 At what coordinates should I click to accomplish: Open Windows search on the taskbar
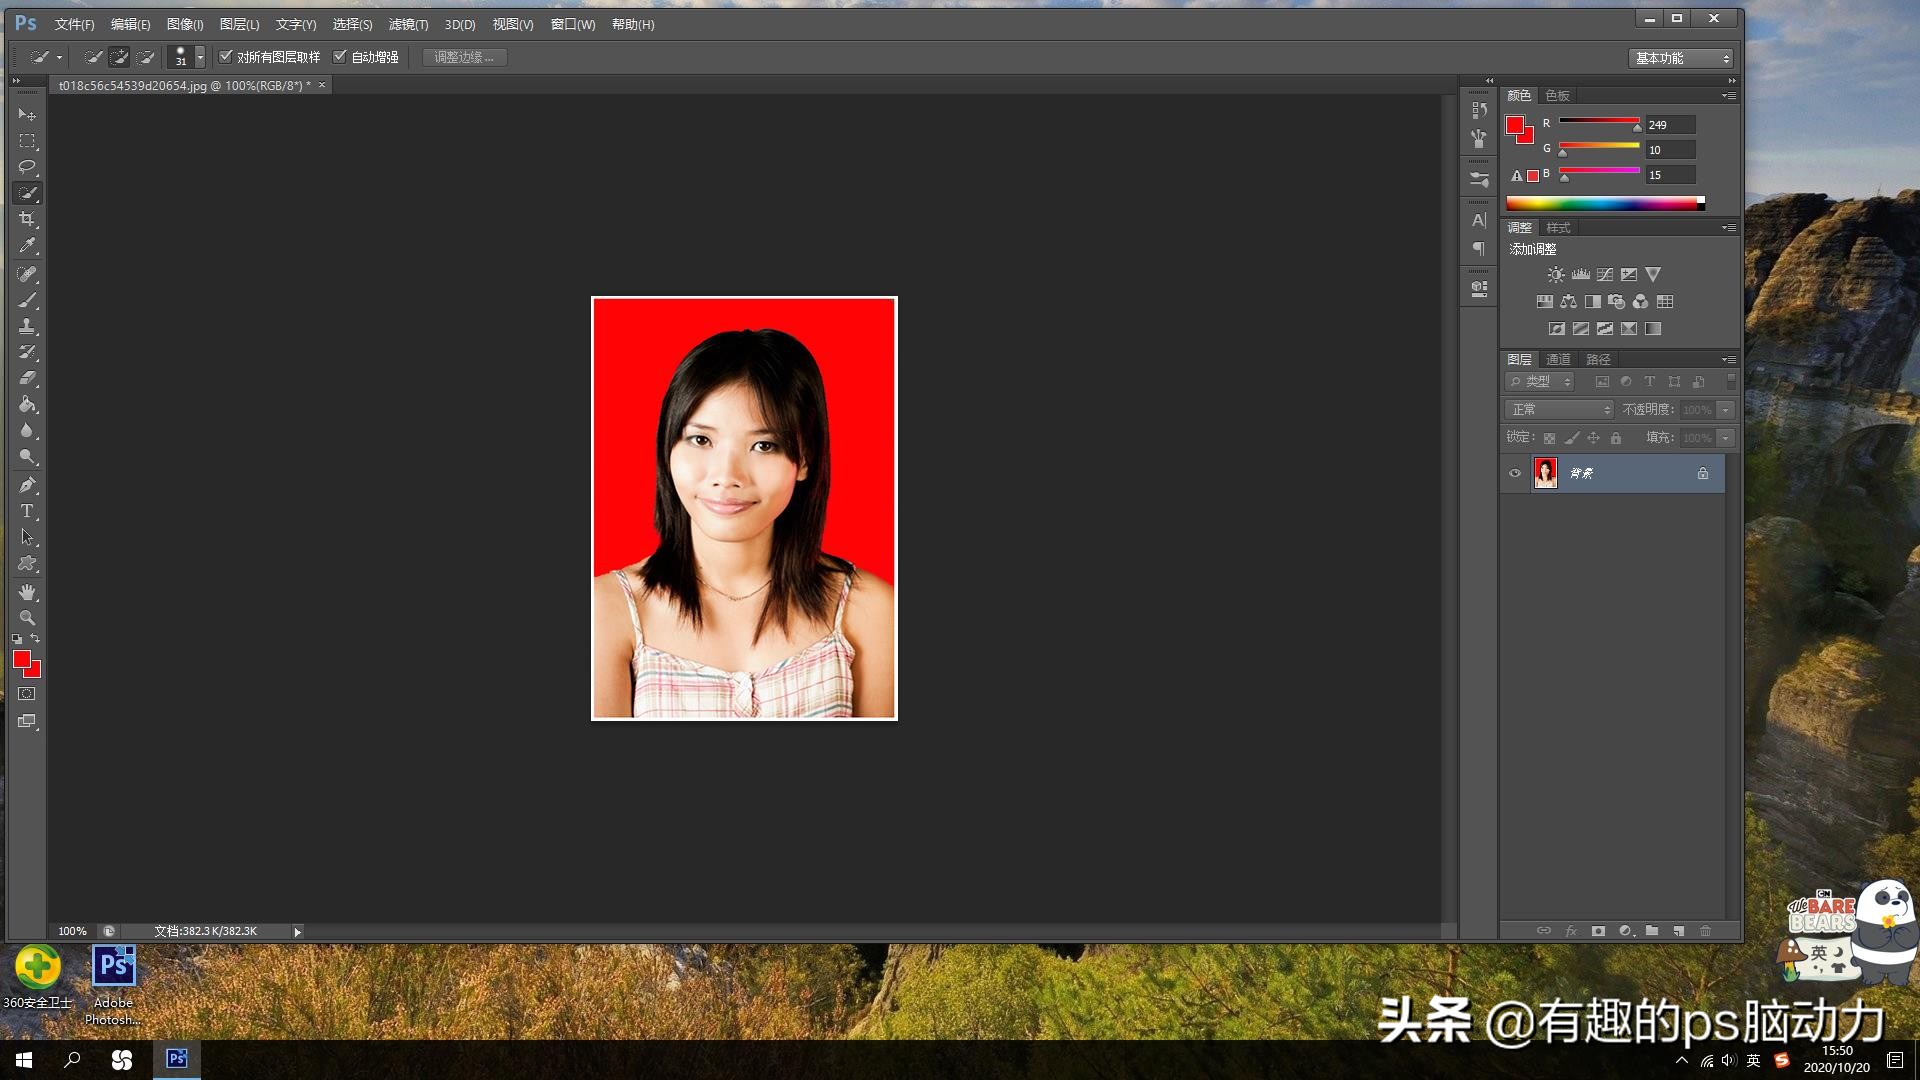[x=72, y=1060]
